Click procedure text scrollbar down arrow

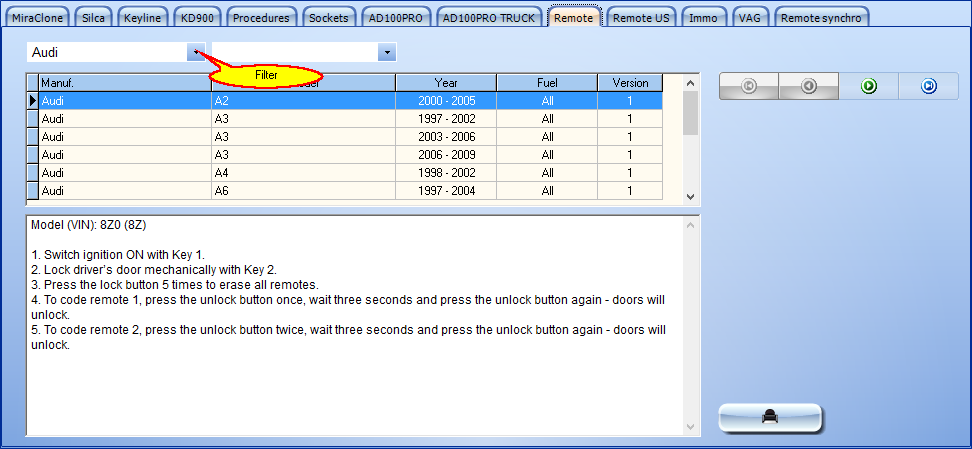[x=691, y=427]
